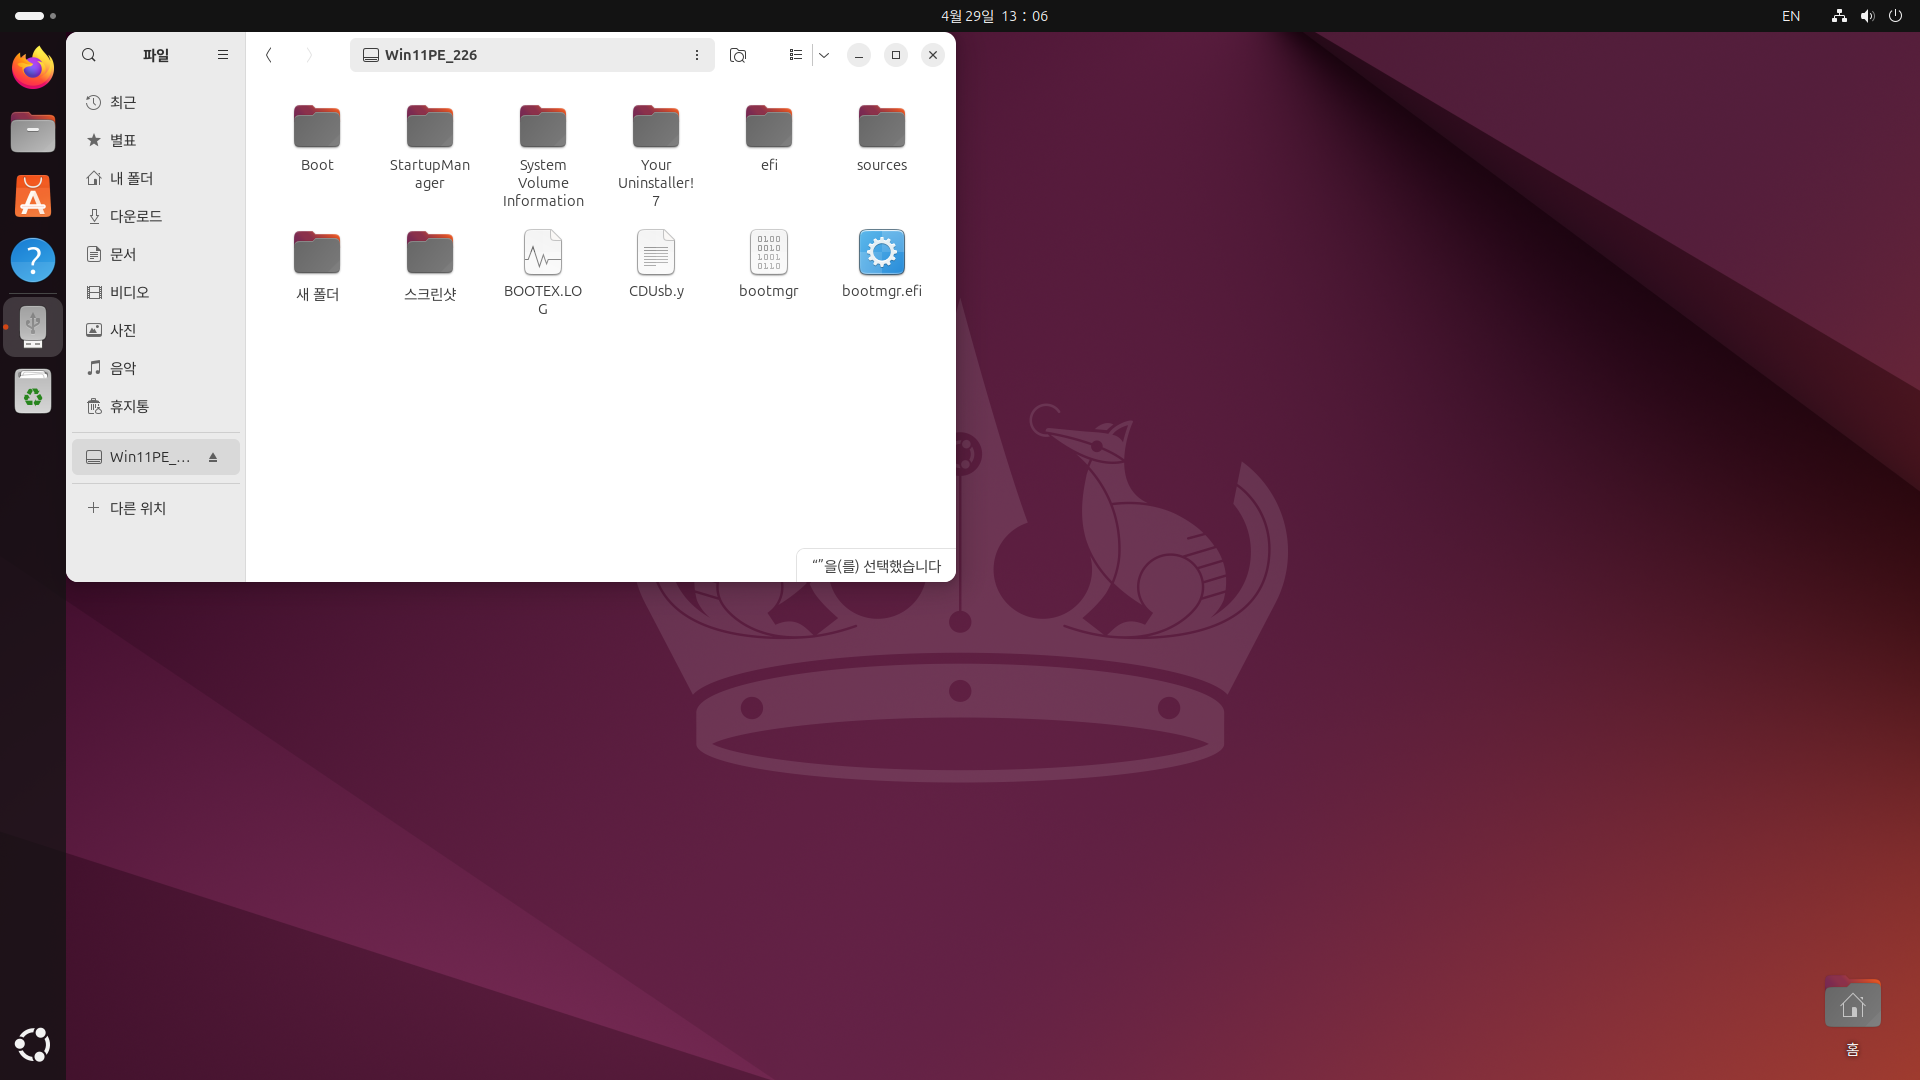
Task: Select the 최근 sidebar item
Action: [x=123, y=102]
